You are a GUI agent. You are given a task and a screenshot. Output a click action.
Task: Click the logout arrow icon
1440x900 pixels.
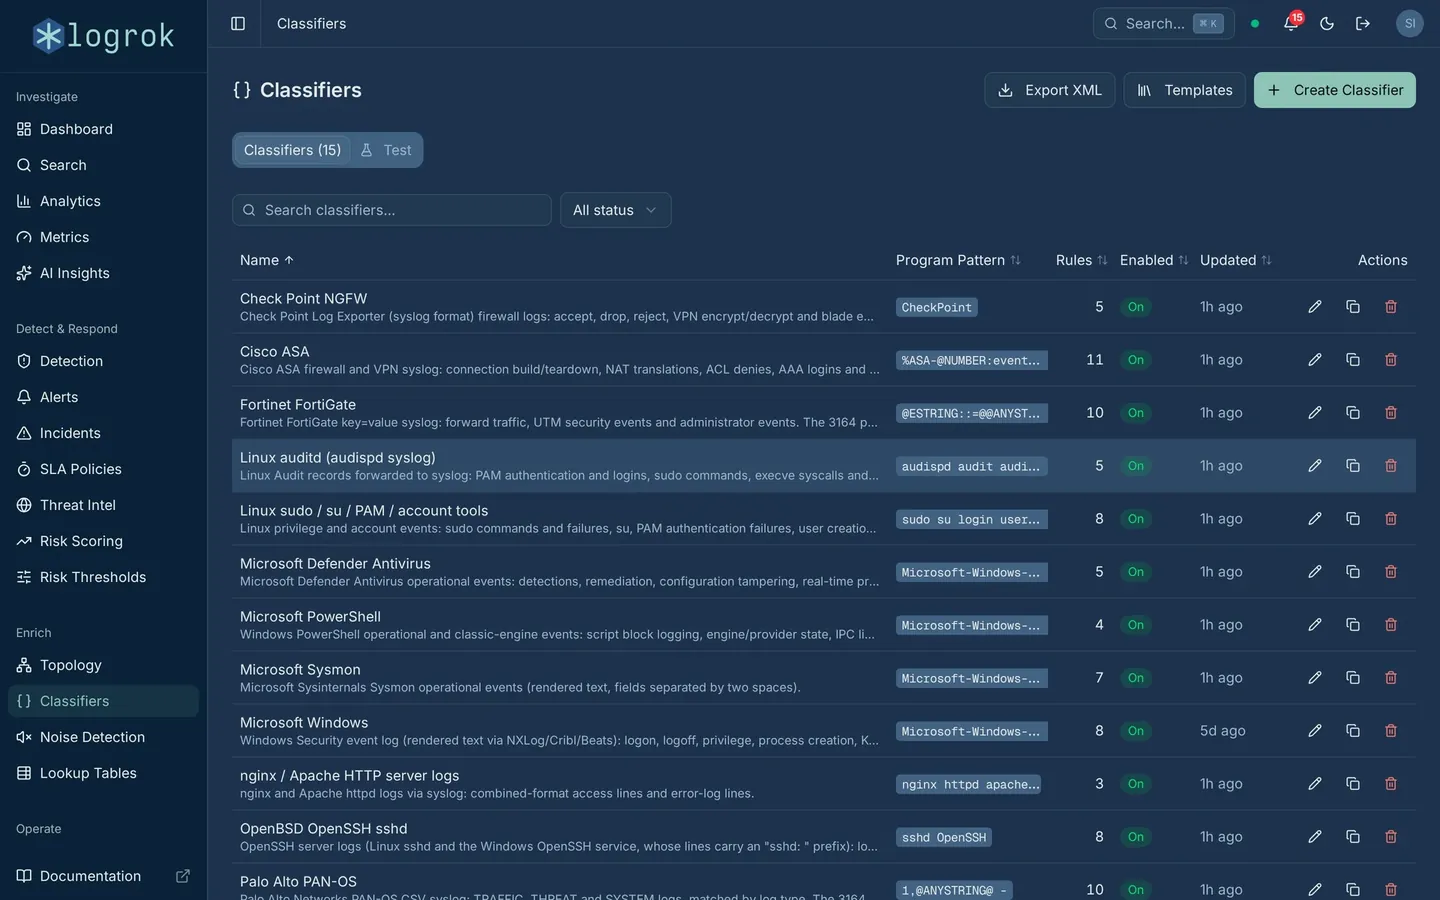(1363, 23)
